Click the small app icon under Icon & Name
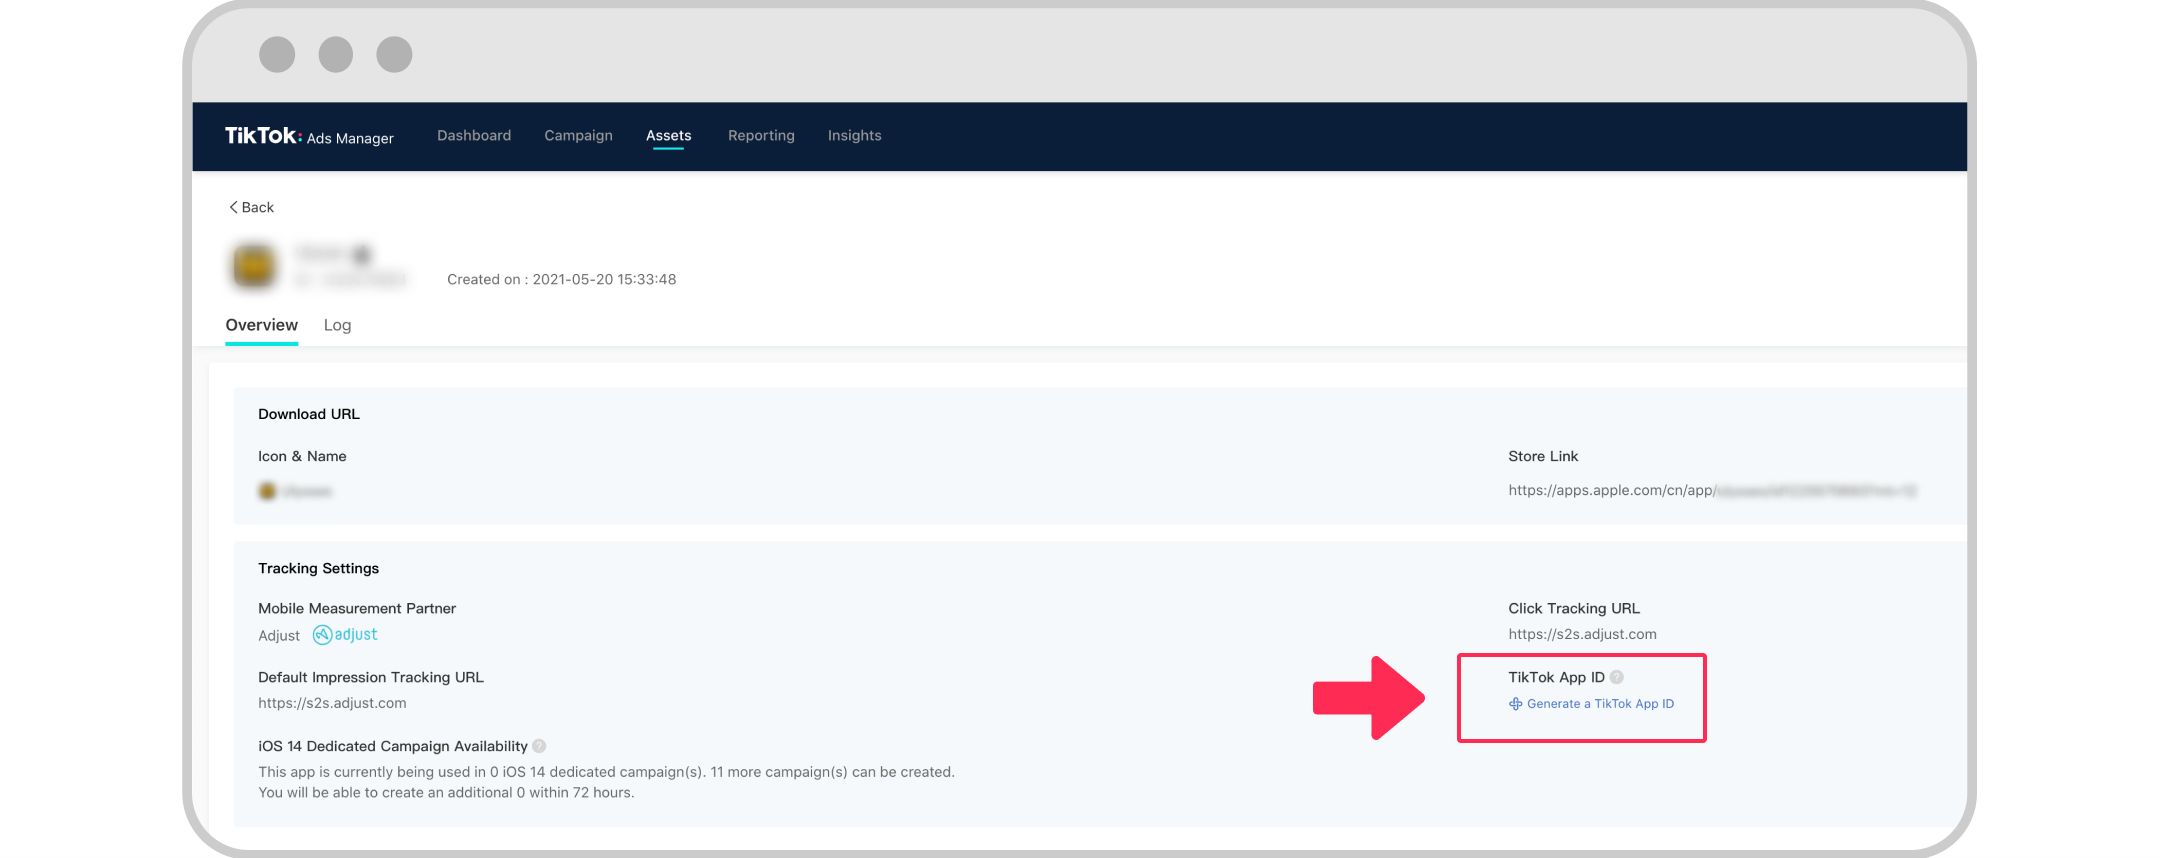The height and width of the screenshot is (858, 2160). (x=267, y=491)
